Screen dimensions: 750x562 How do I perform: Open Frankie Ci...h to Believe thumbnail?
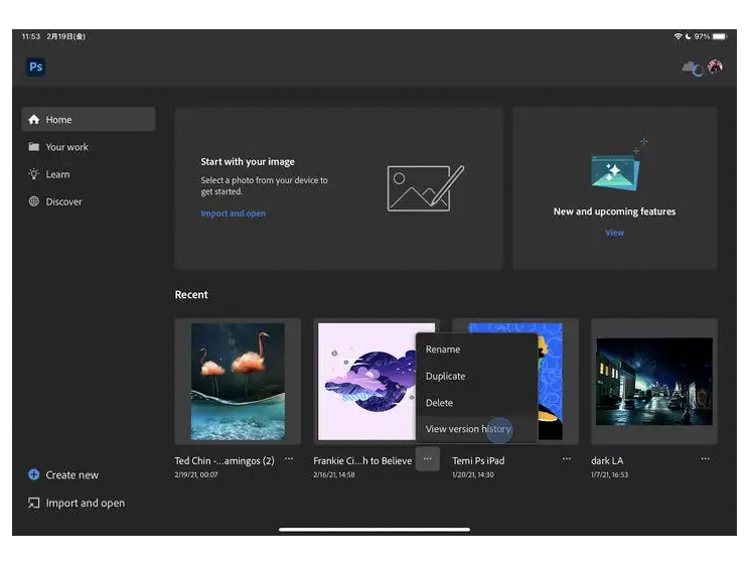point(367,381)
